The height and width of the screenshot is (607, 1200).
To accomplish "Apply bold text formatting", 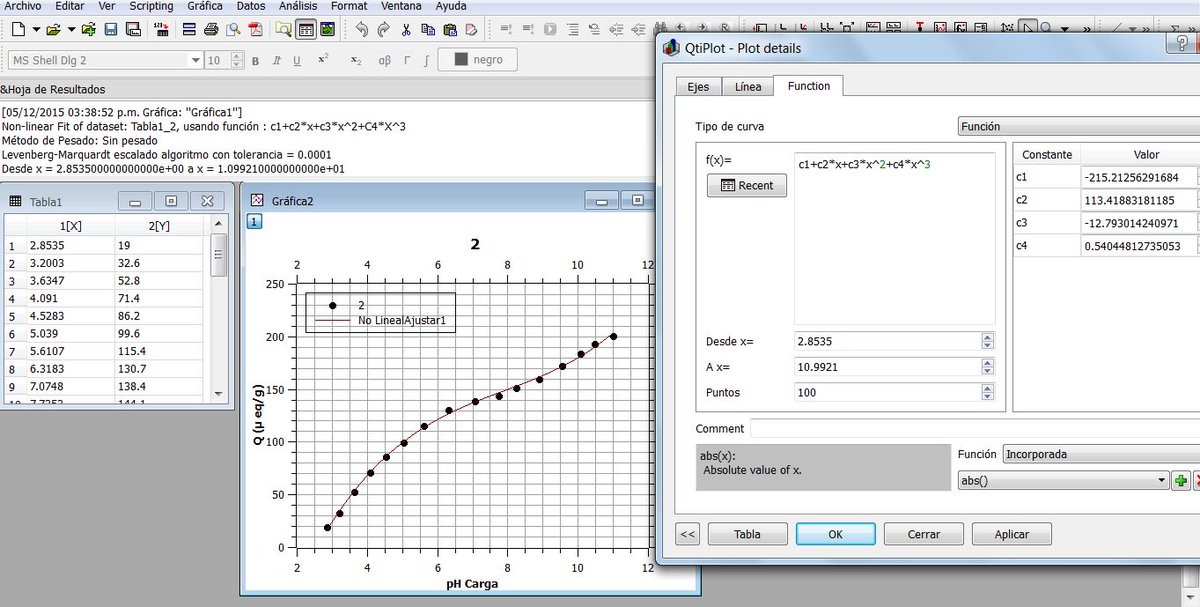I will point(256,61).
